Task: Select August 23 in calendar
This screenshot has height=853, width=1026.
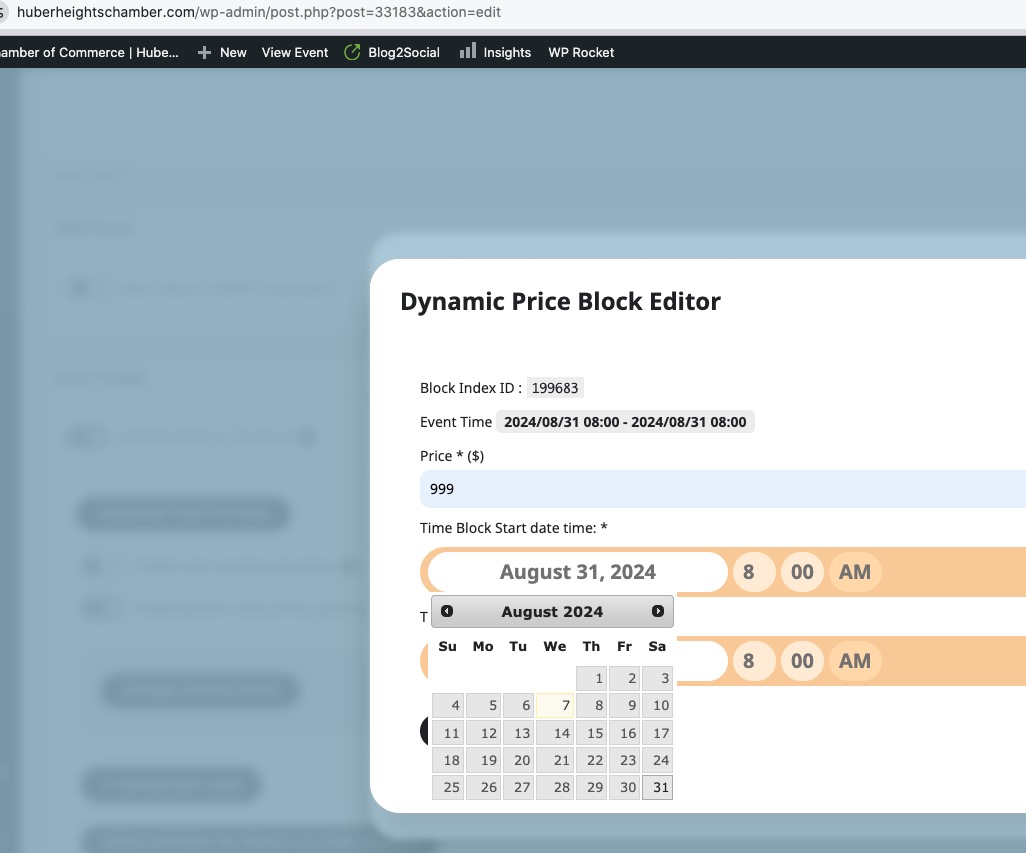Action: (624, 760)
